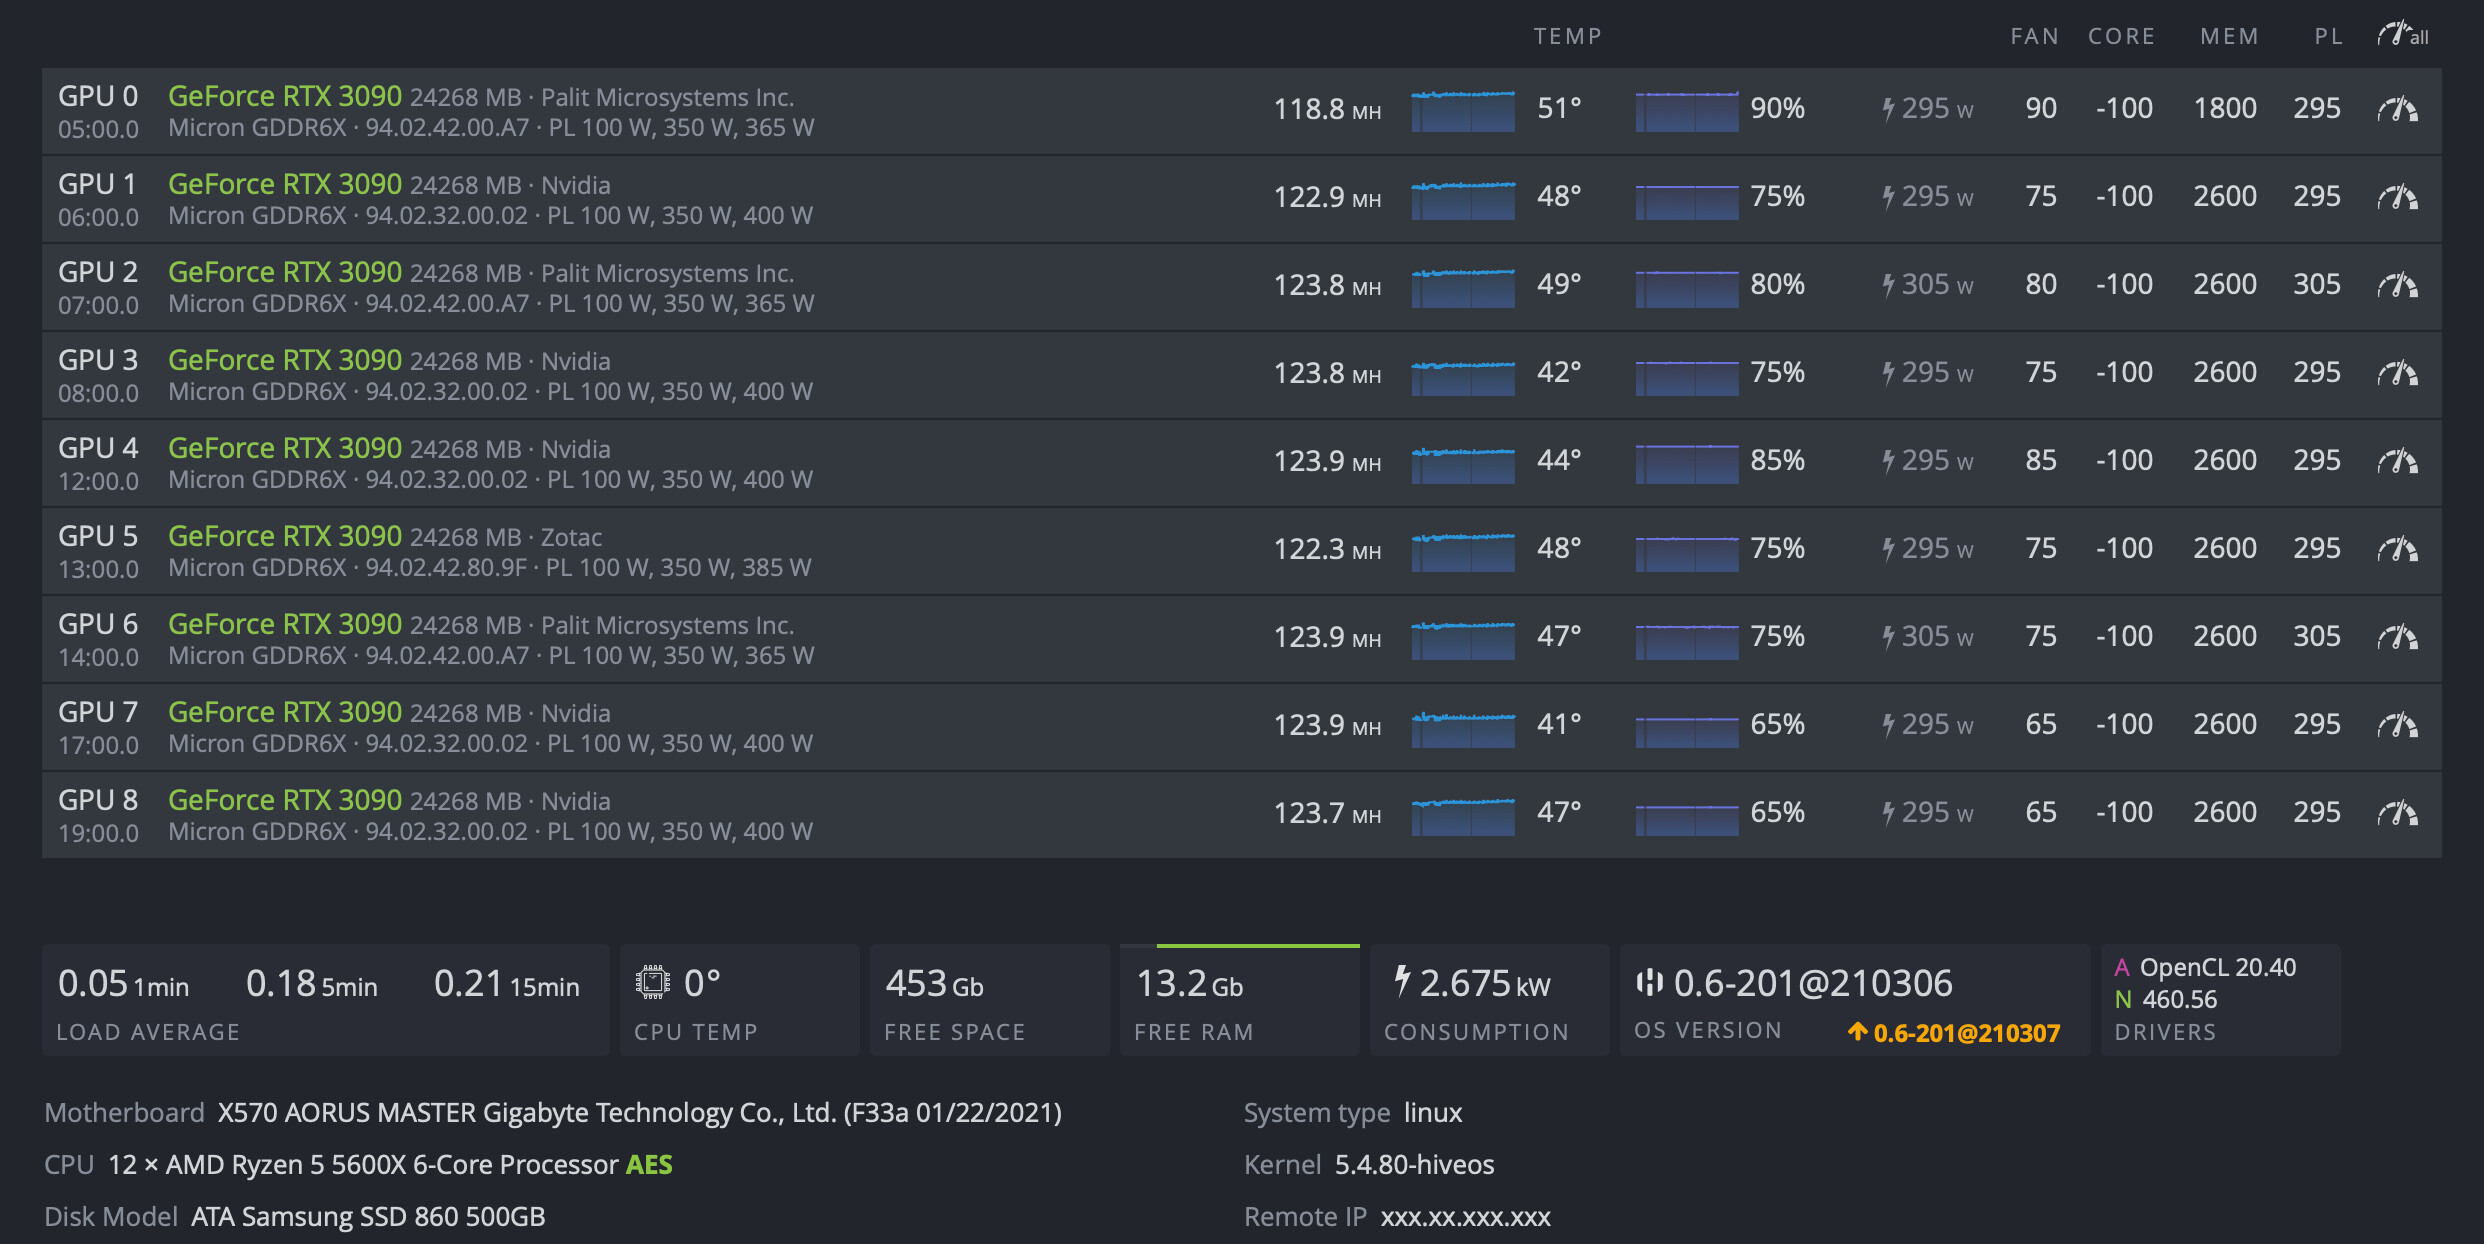The width and height of the screenshot is (2484, 1244).
Task: Open overclock speedometer icon on GPU 3 row
Action: pyautogui.click(x=2397, y=373)
